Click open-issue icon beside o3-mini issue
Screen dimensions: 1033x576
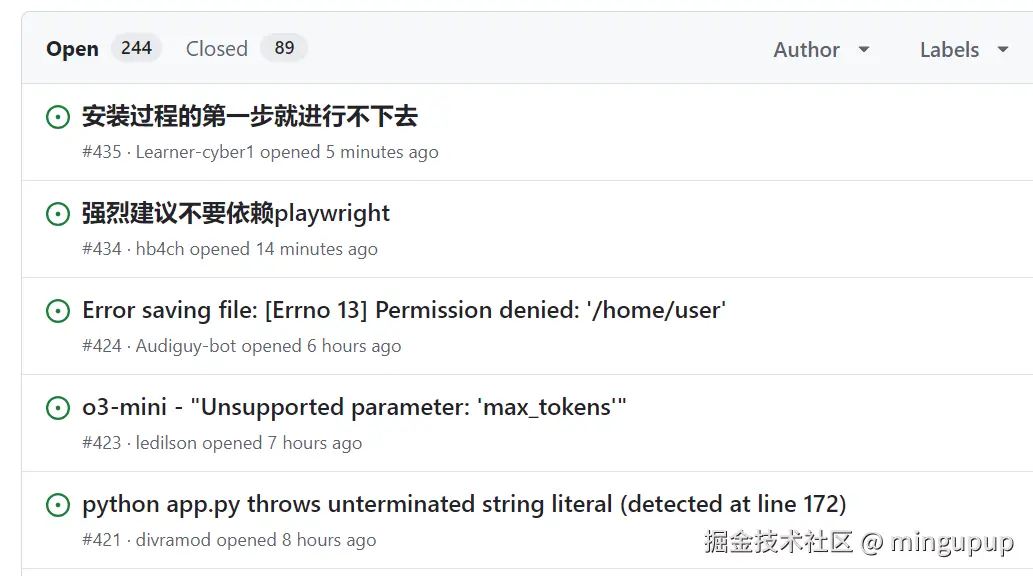click(58, 408)
